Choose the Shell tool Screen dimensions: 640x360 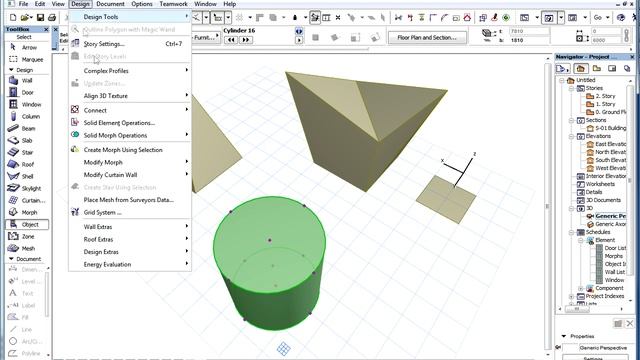(22, 176)
